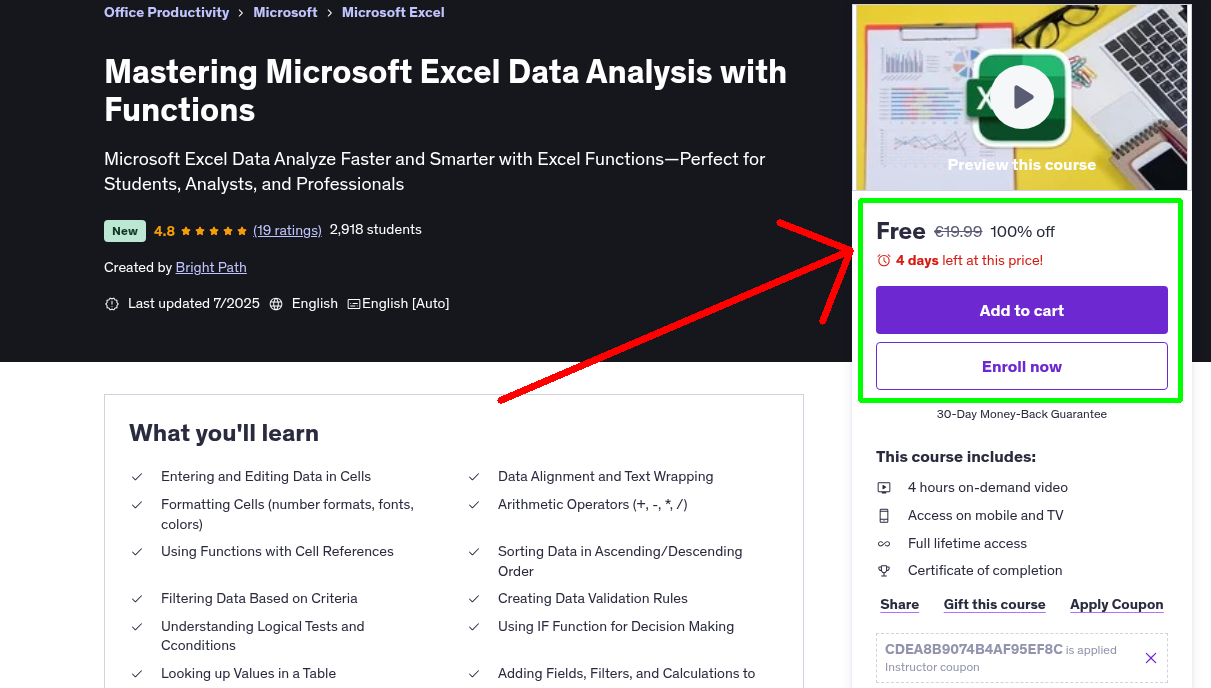Click checkmark beside Creating Data Validation Rules
The height and width of the screenshot is (688, 1211).
click(475, 599)
